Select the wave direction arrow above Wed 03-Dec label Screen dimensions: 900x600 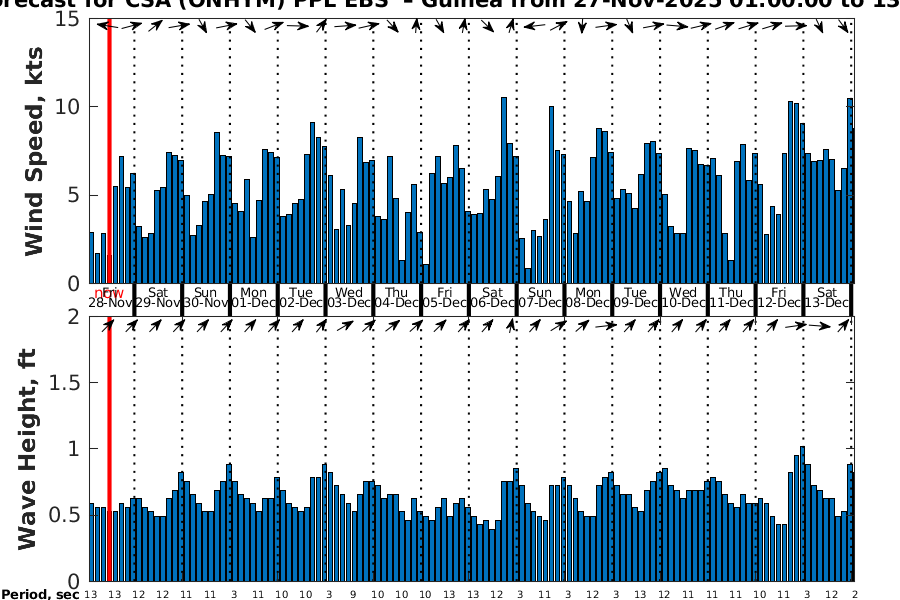pos(345,325)
